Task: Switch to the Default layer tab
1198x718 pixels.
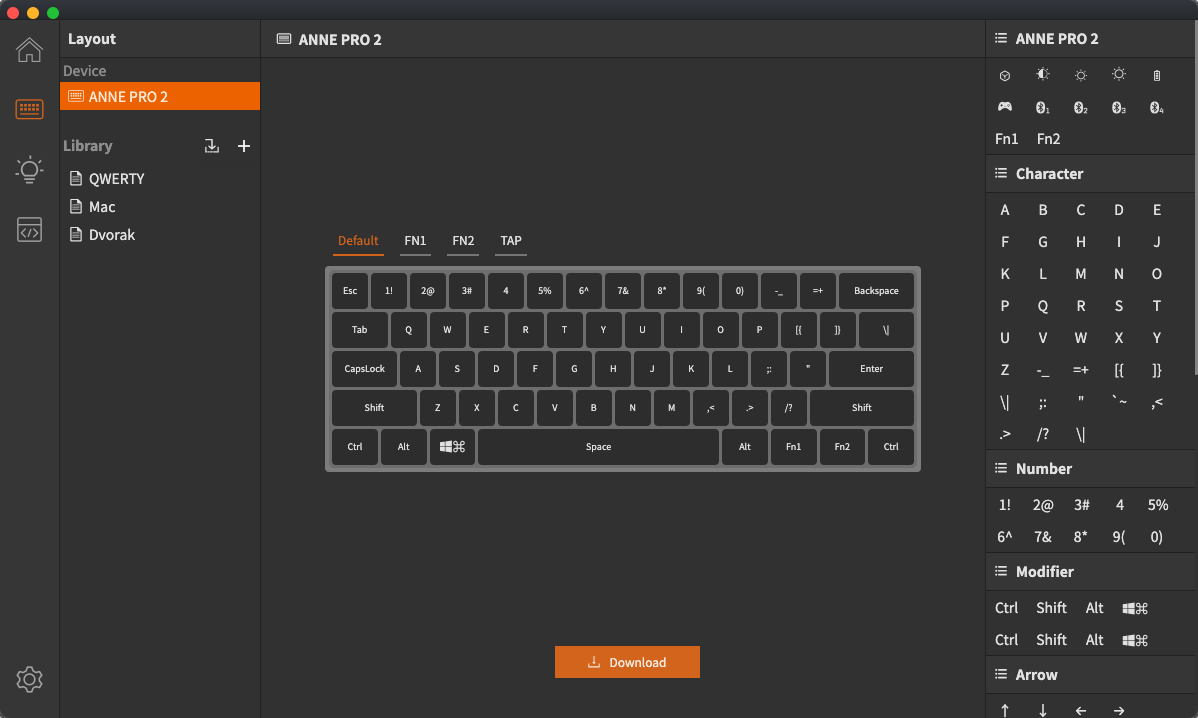Action: (358, 241)
